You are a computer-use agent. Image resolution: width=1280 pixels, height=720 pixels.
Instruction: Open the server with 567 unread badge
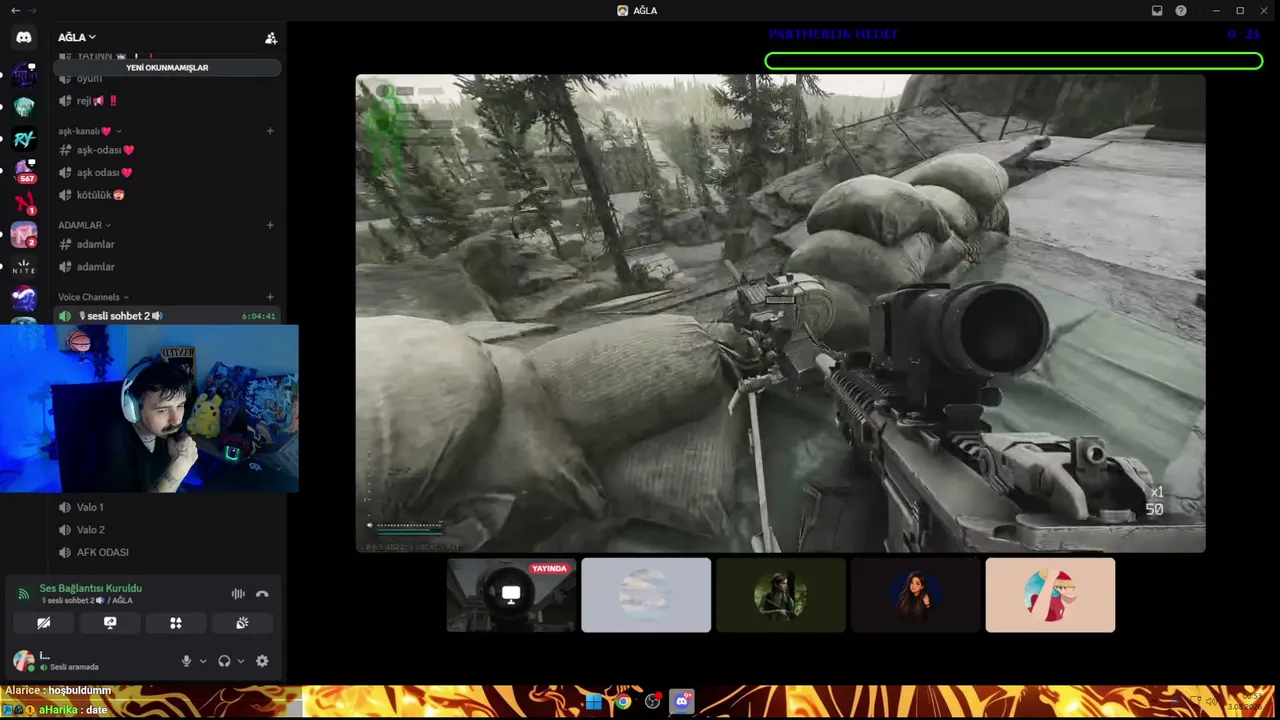pyautogui.click(x=24, y=172)
